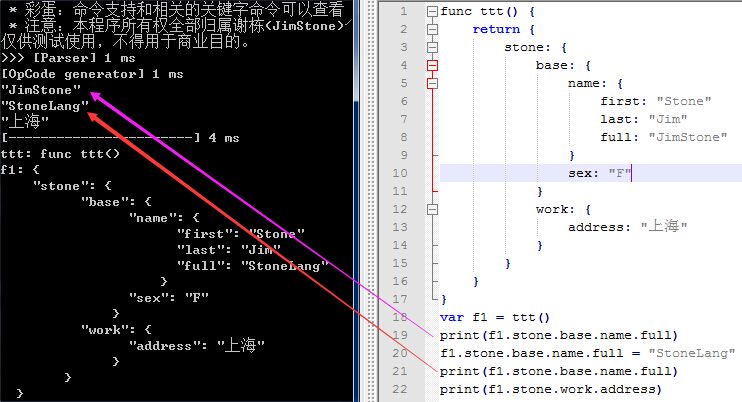
Task: Collapse the stone: block fold marker
Action: coord(432,47)
